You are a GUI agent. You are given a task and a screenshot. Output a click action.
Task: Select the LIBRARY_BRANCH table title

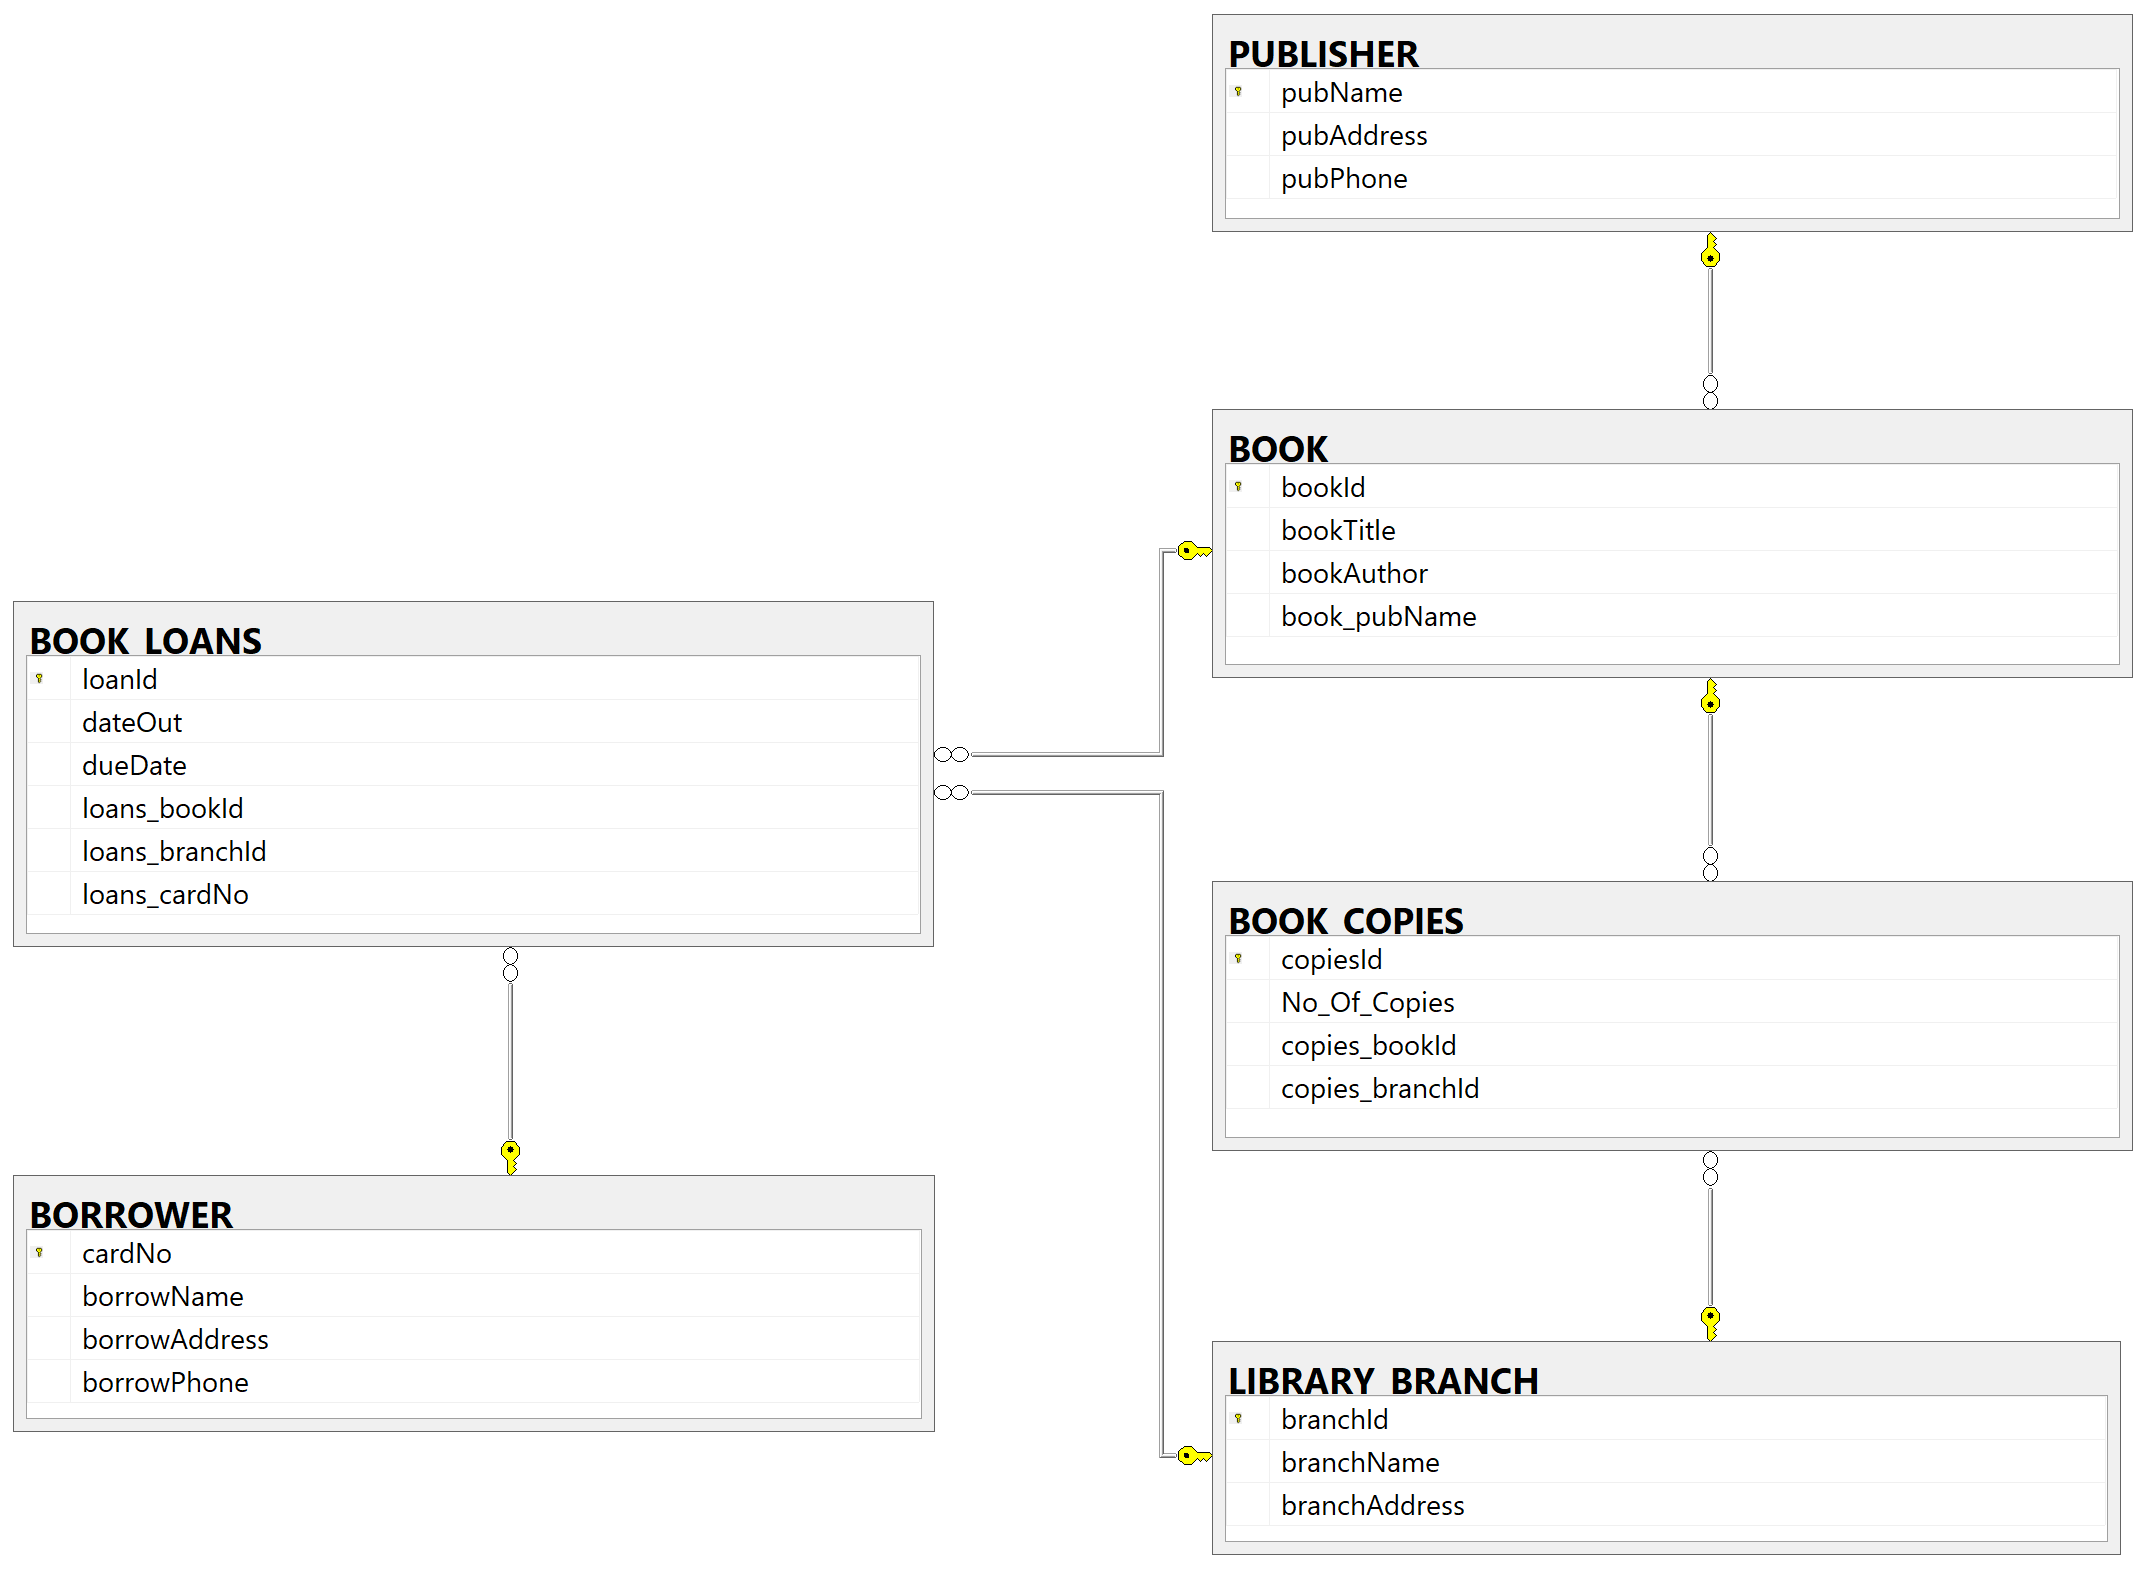1383,1380
